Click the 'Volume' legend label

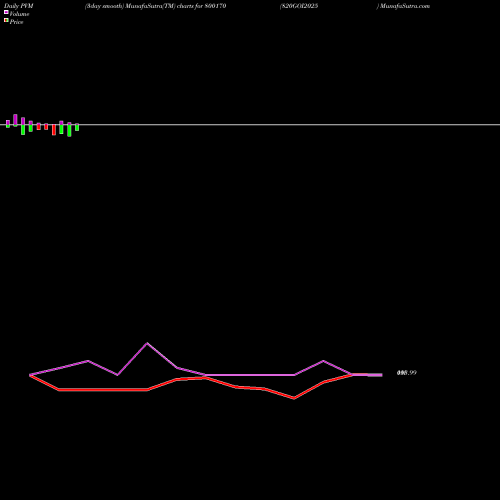pos(19,14)
